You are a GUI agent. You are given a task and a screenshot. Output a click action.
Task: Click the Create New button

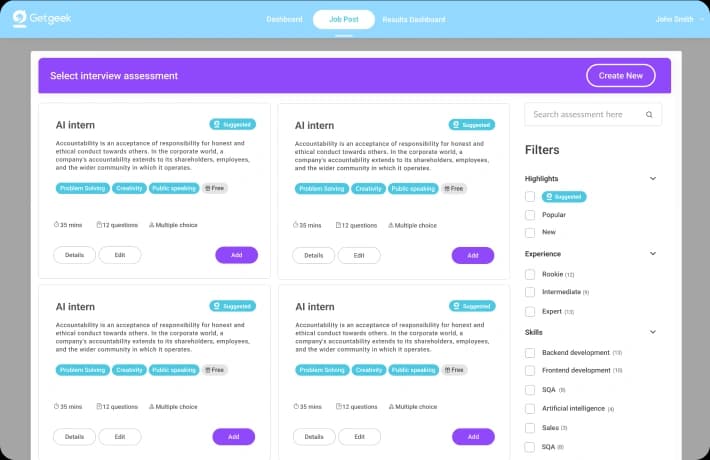[x=620, y=76]
